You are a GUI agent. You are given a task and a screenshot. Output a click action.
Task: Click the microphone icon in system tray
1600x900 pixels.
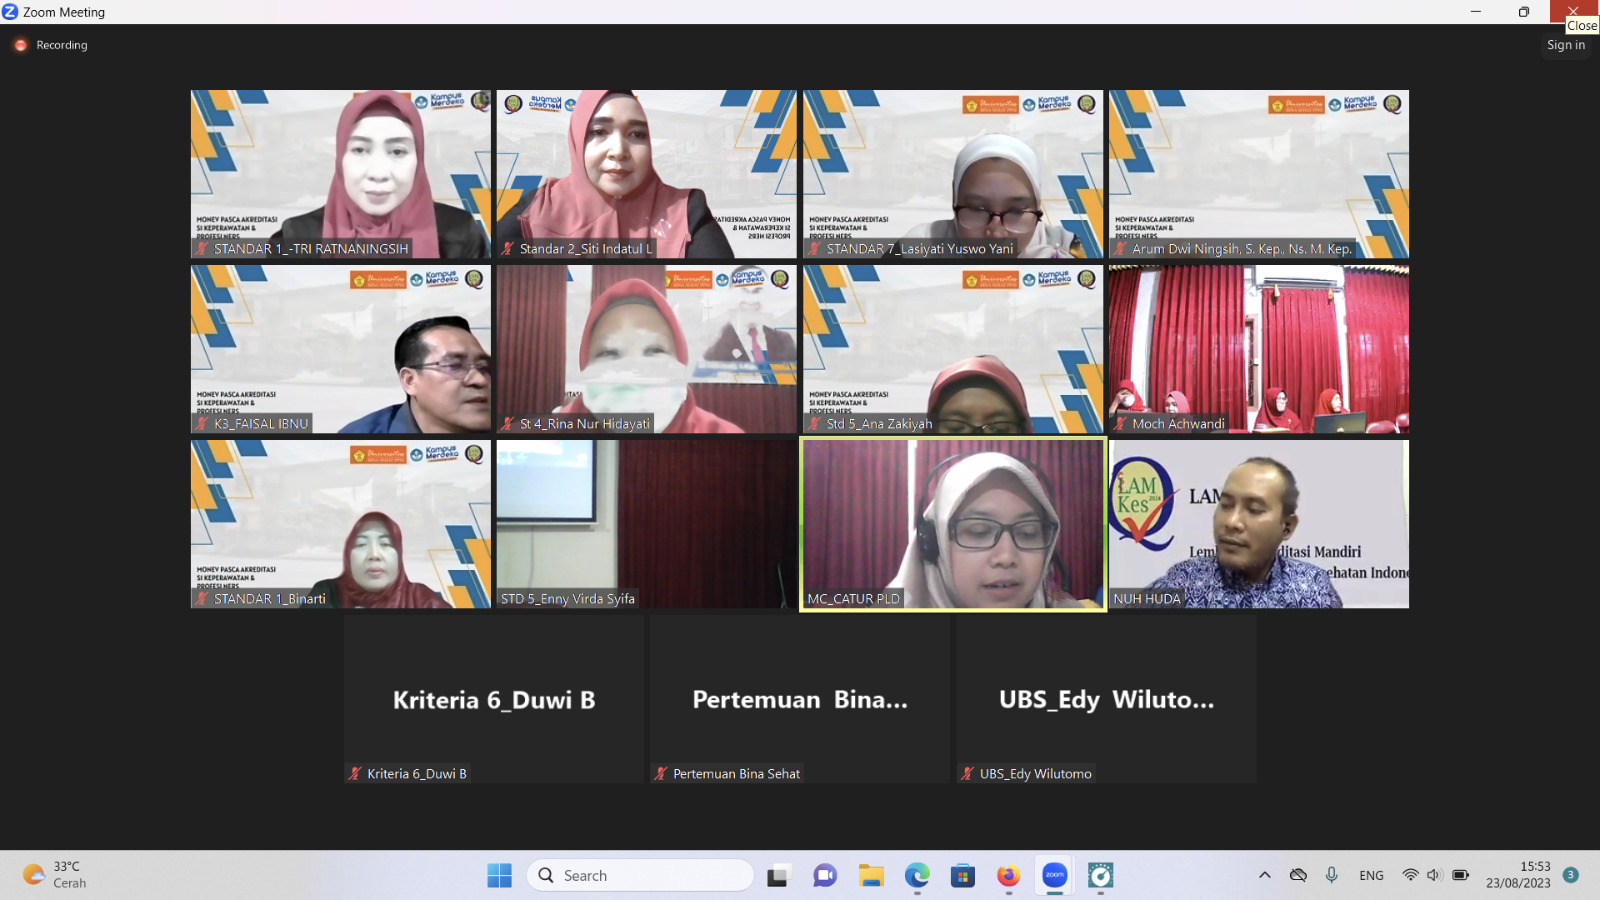pos(1331,875)
